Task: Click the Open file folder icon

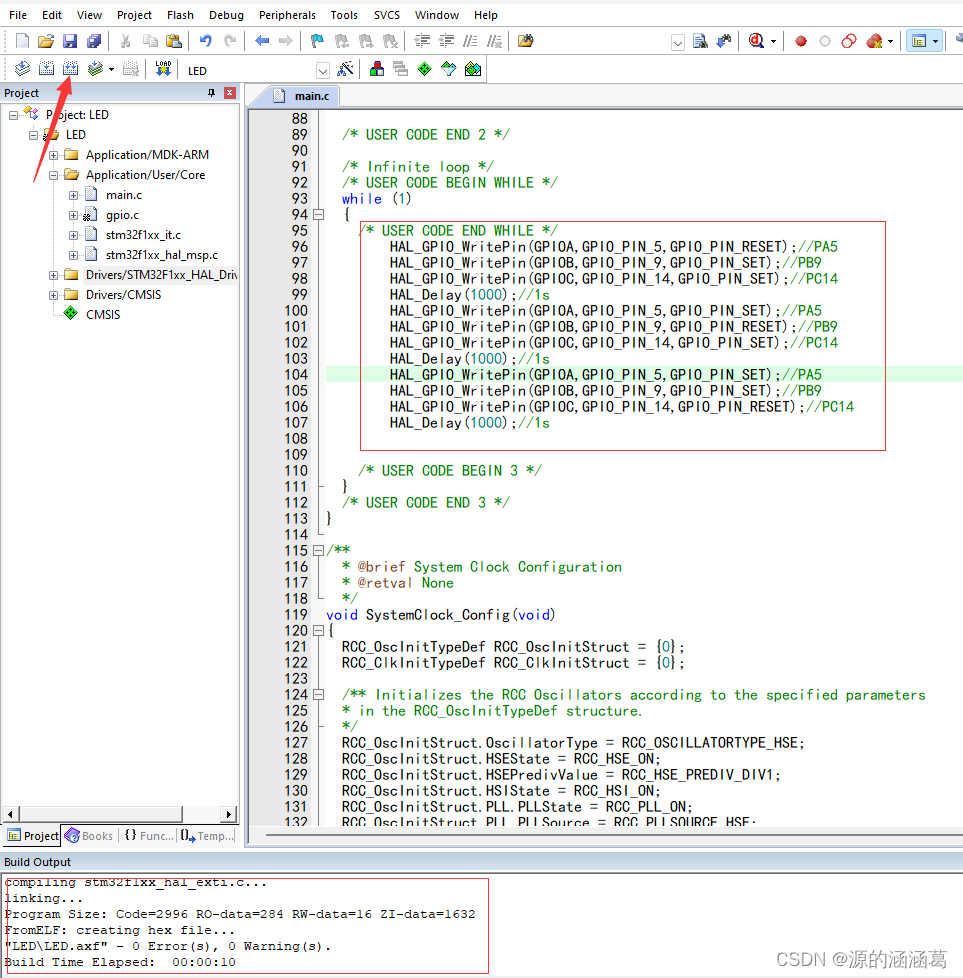Action: pyautogui.click(x=46, y=41)
